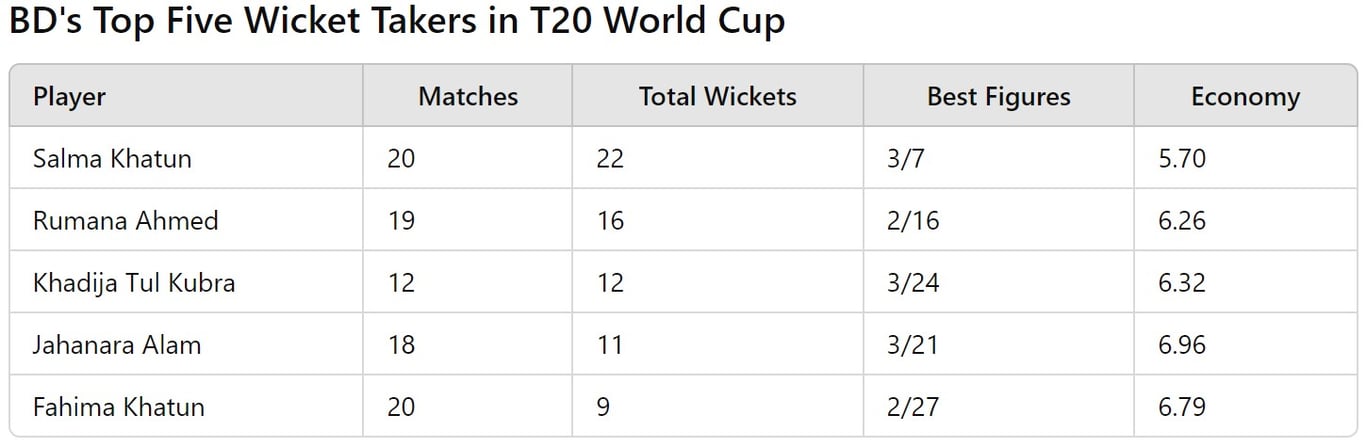Select the Khadija Tul Kubra cell

134,283
